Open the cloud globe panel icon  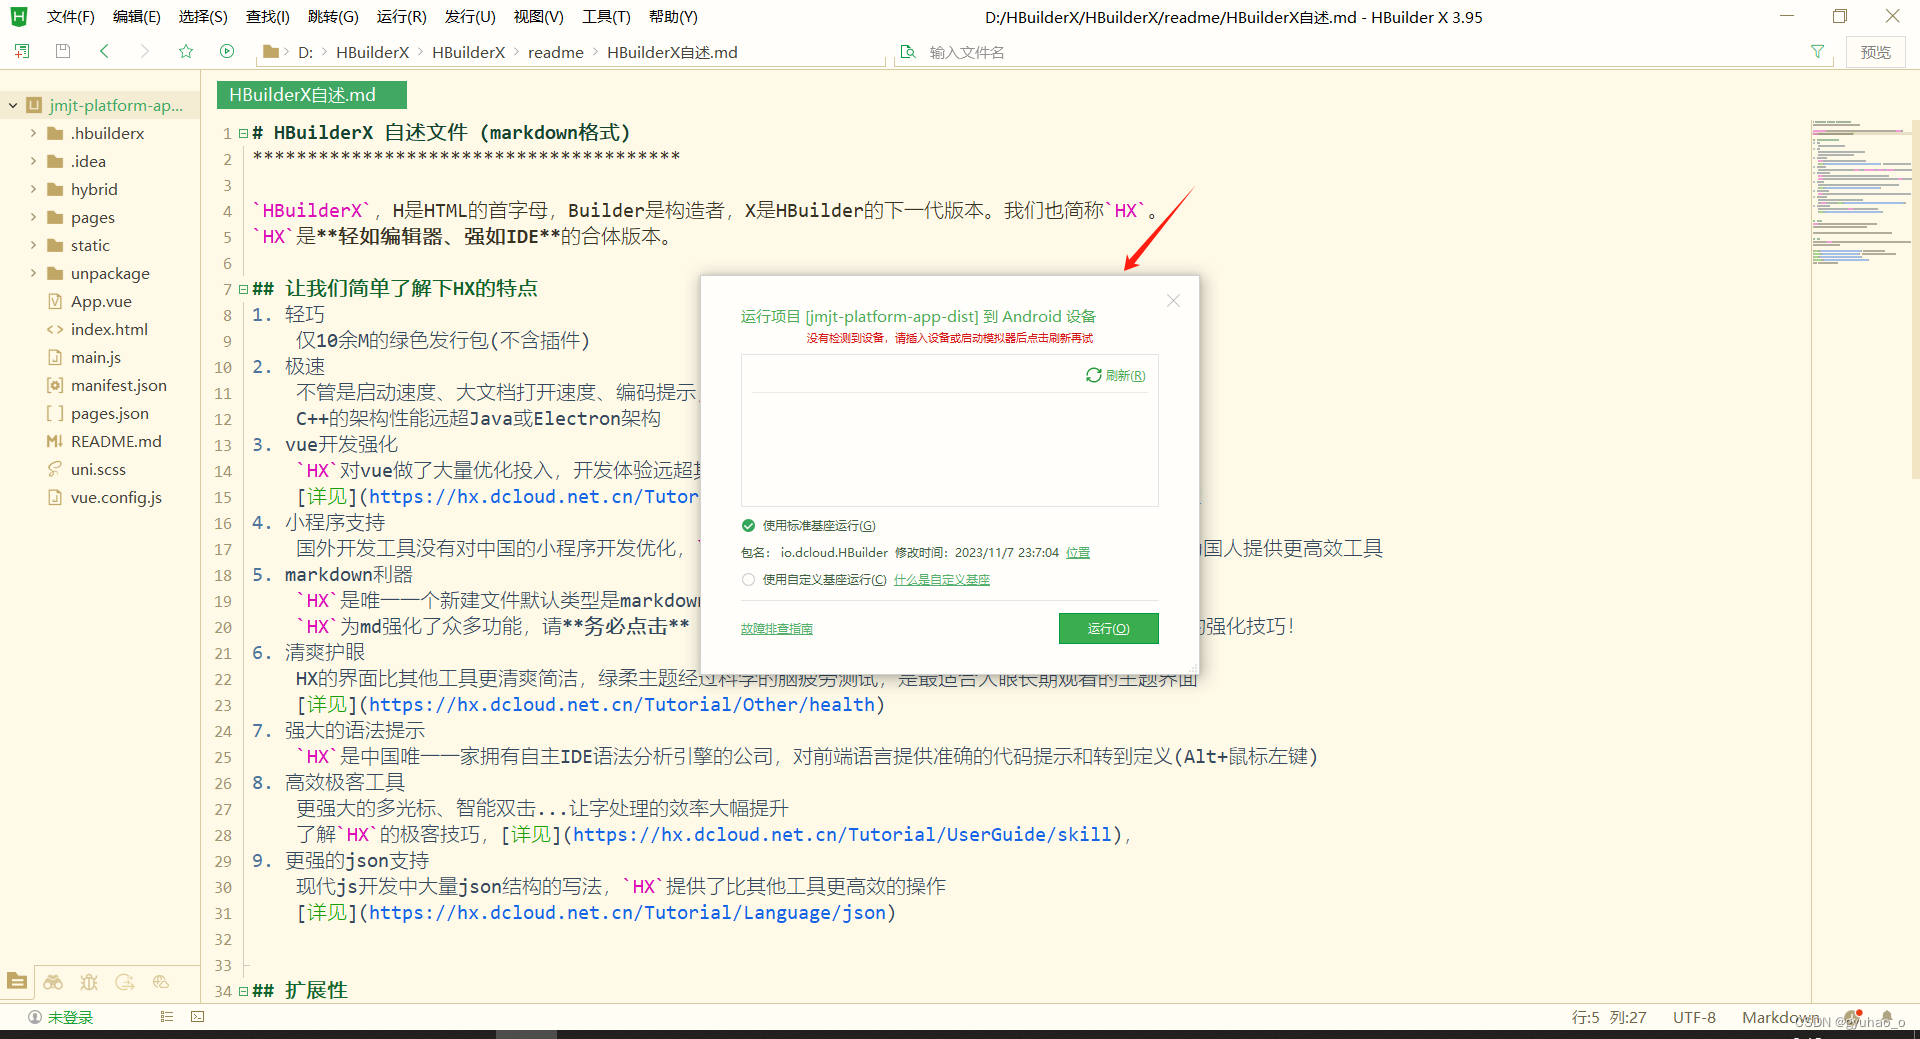coord(161,982)
